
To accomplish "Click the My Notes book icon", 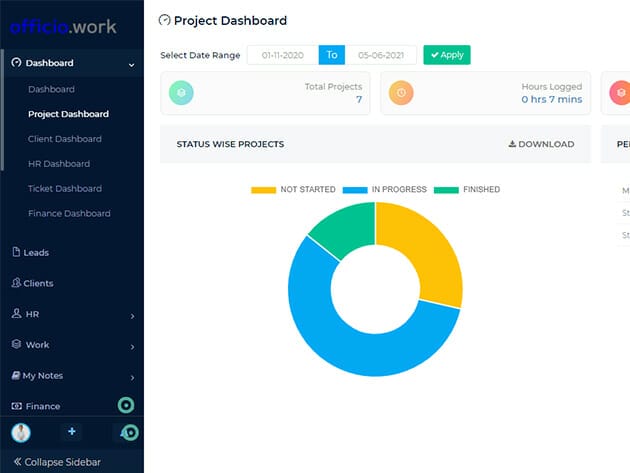I will [16, 375].
